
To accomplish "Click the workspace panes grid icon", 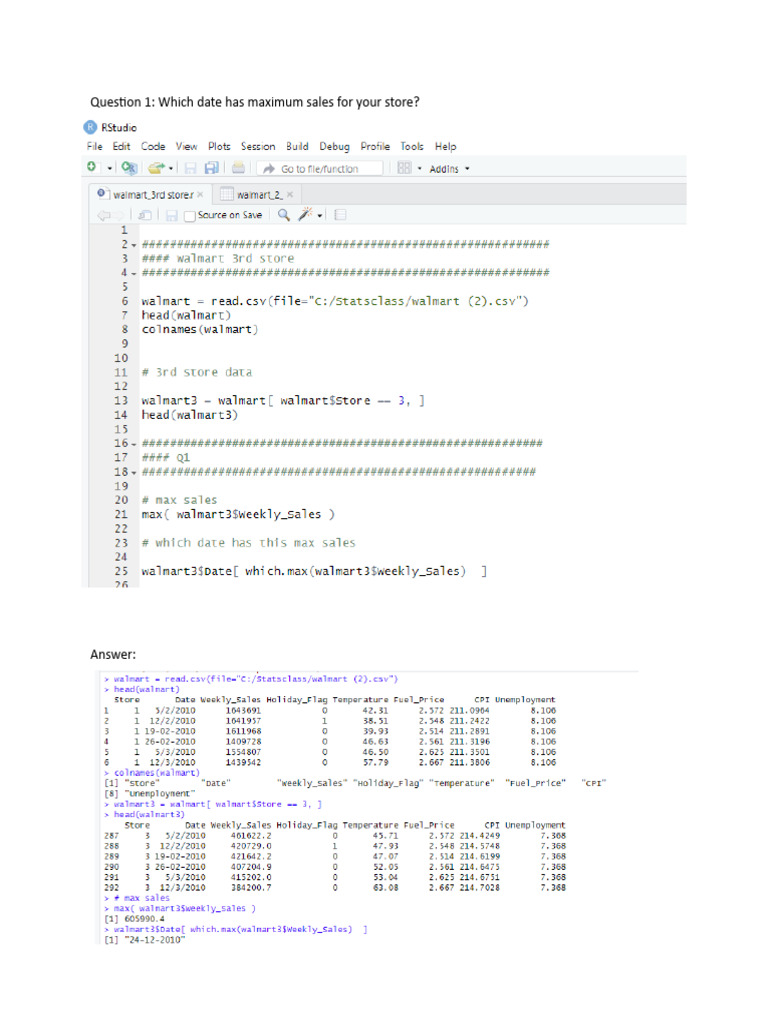I will (404, 168).
